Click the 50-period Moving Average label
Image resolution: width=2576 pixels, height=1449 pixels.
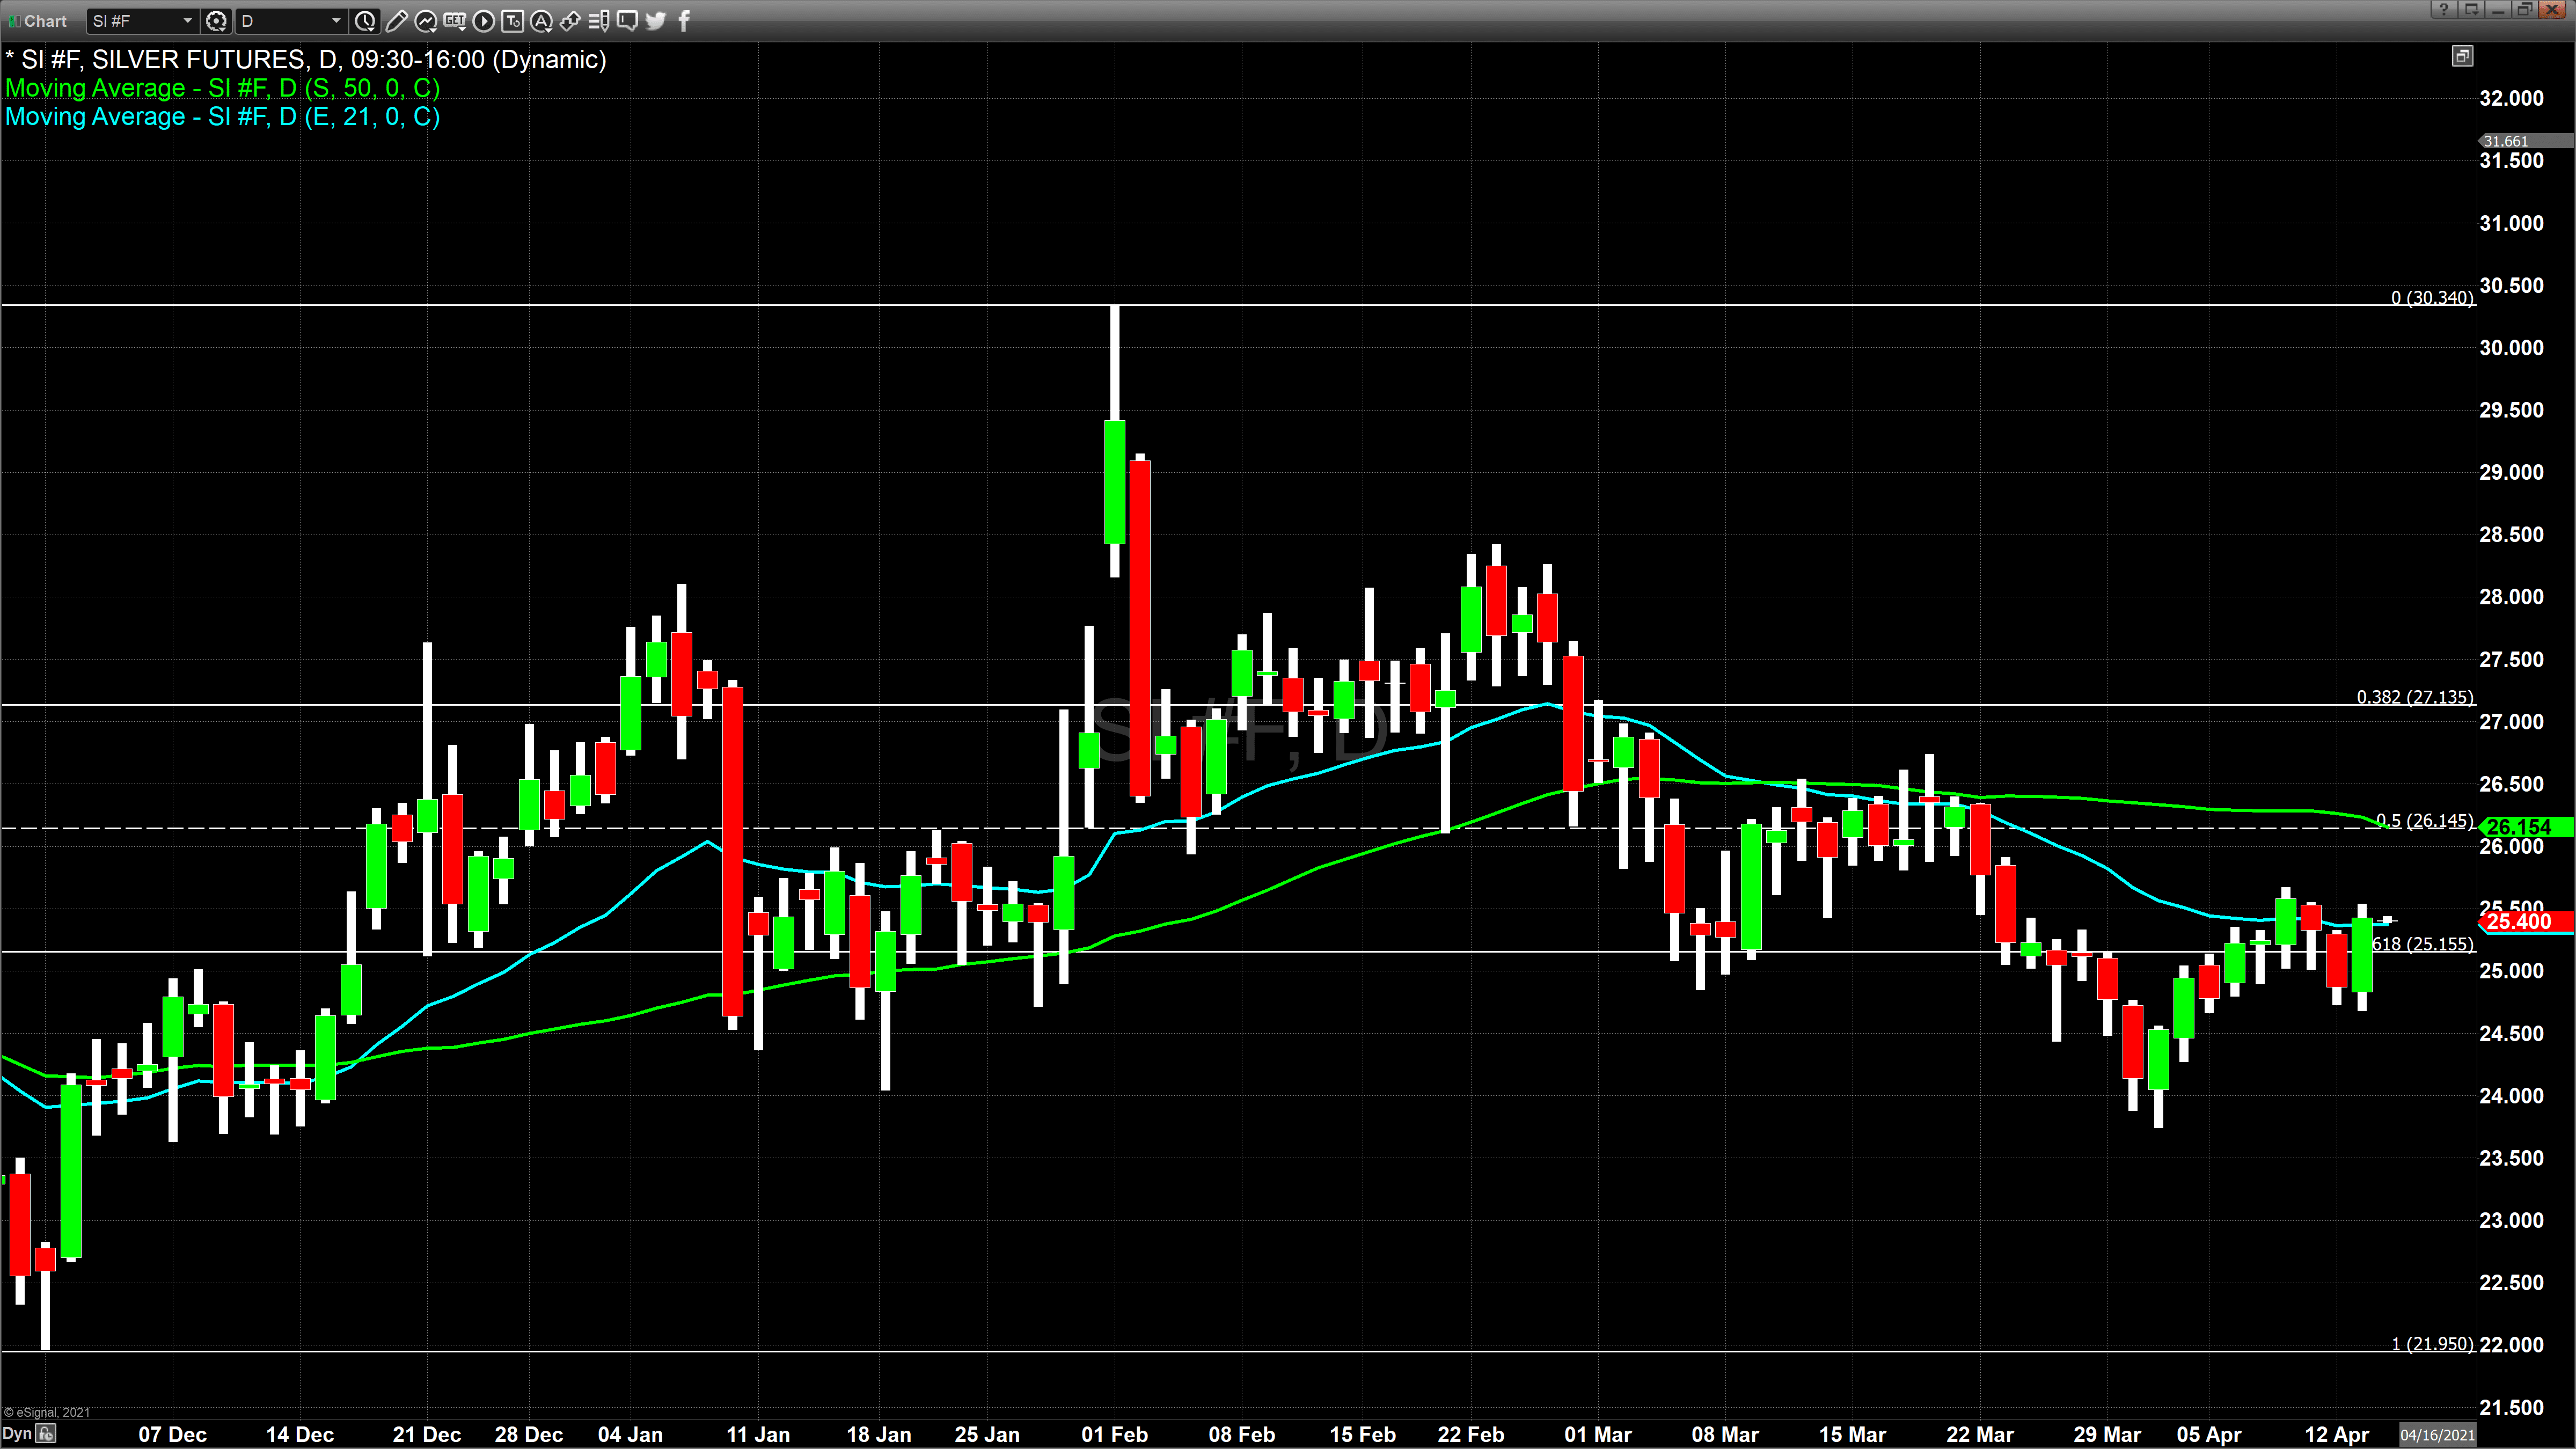[x=222, y=88]
